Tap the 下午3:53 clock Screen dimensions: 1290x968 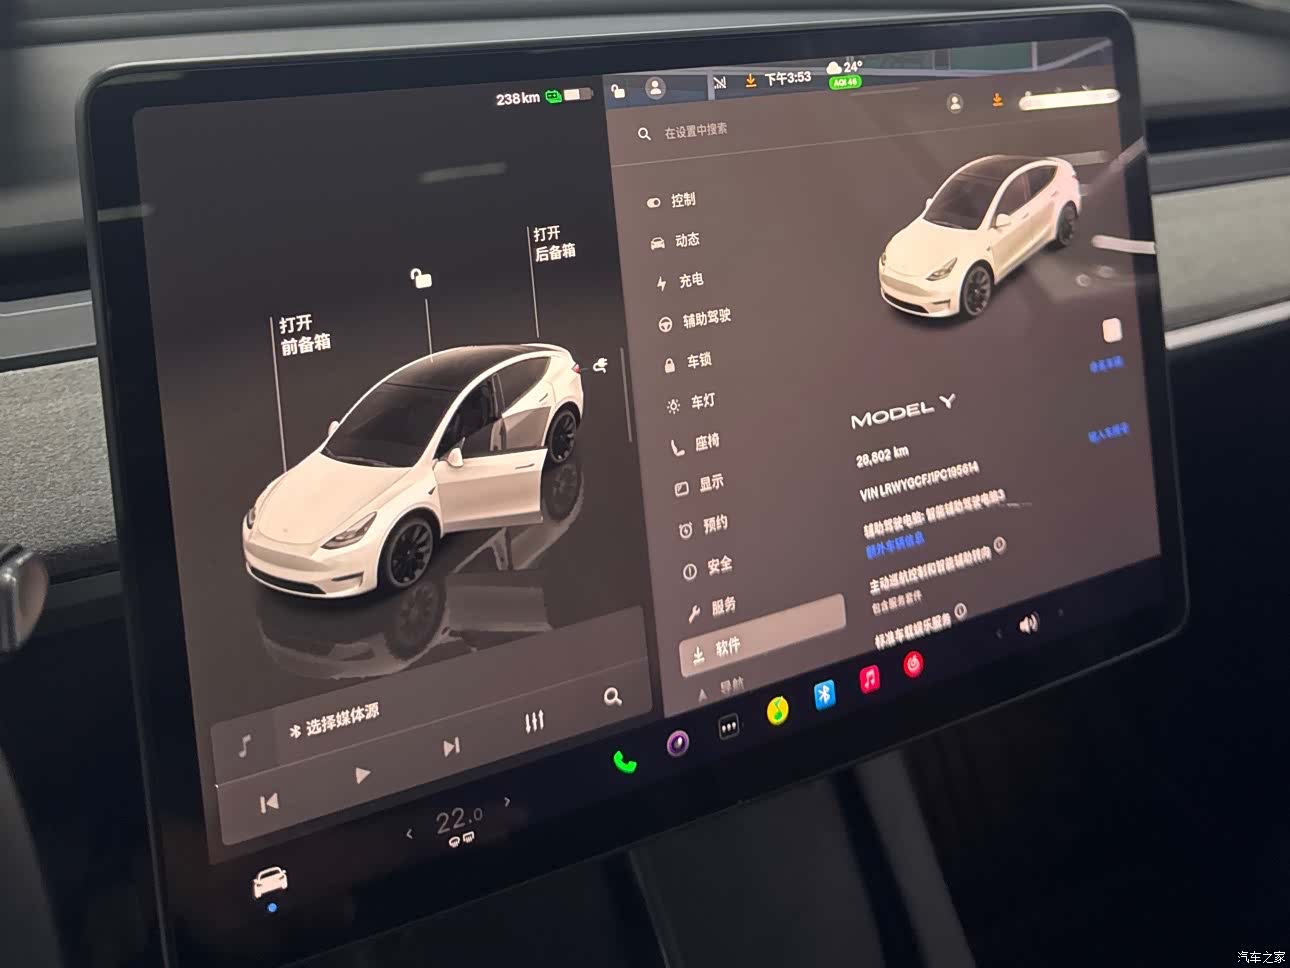pyautogui.click(x=788, y=78)
